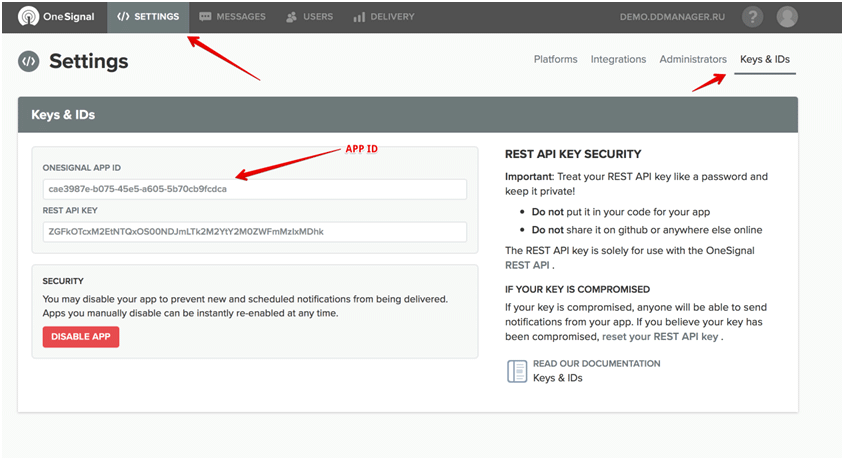Click the help question mark icon
This screenshot has height=460, width=844.
(x=752, y=17)
